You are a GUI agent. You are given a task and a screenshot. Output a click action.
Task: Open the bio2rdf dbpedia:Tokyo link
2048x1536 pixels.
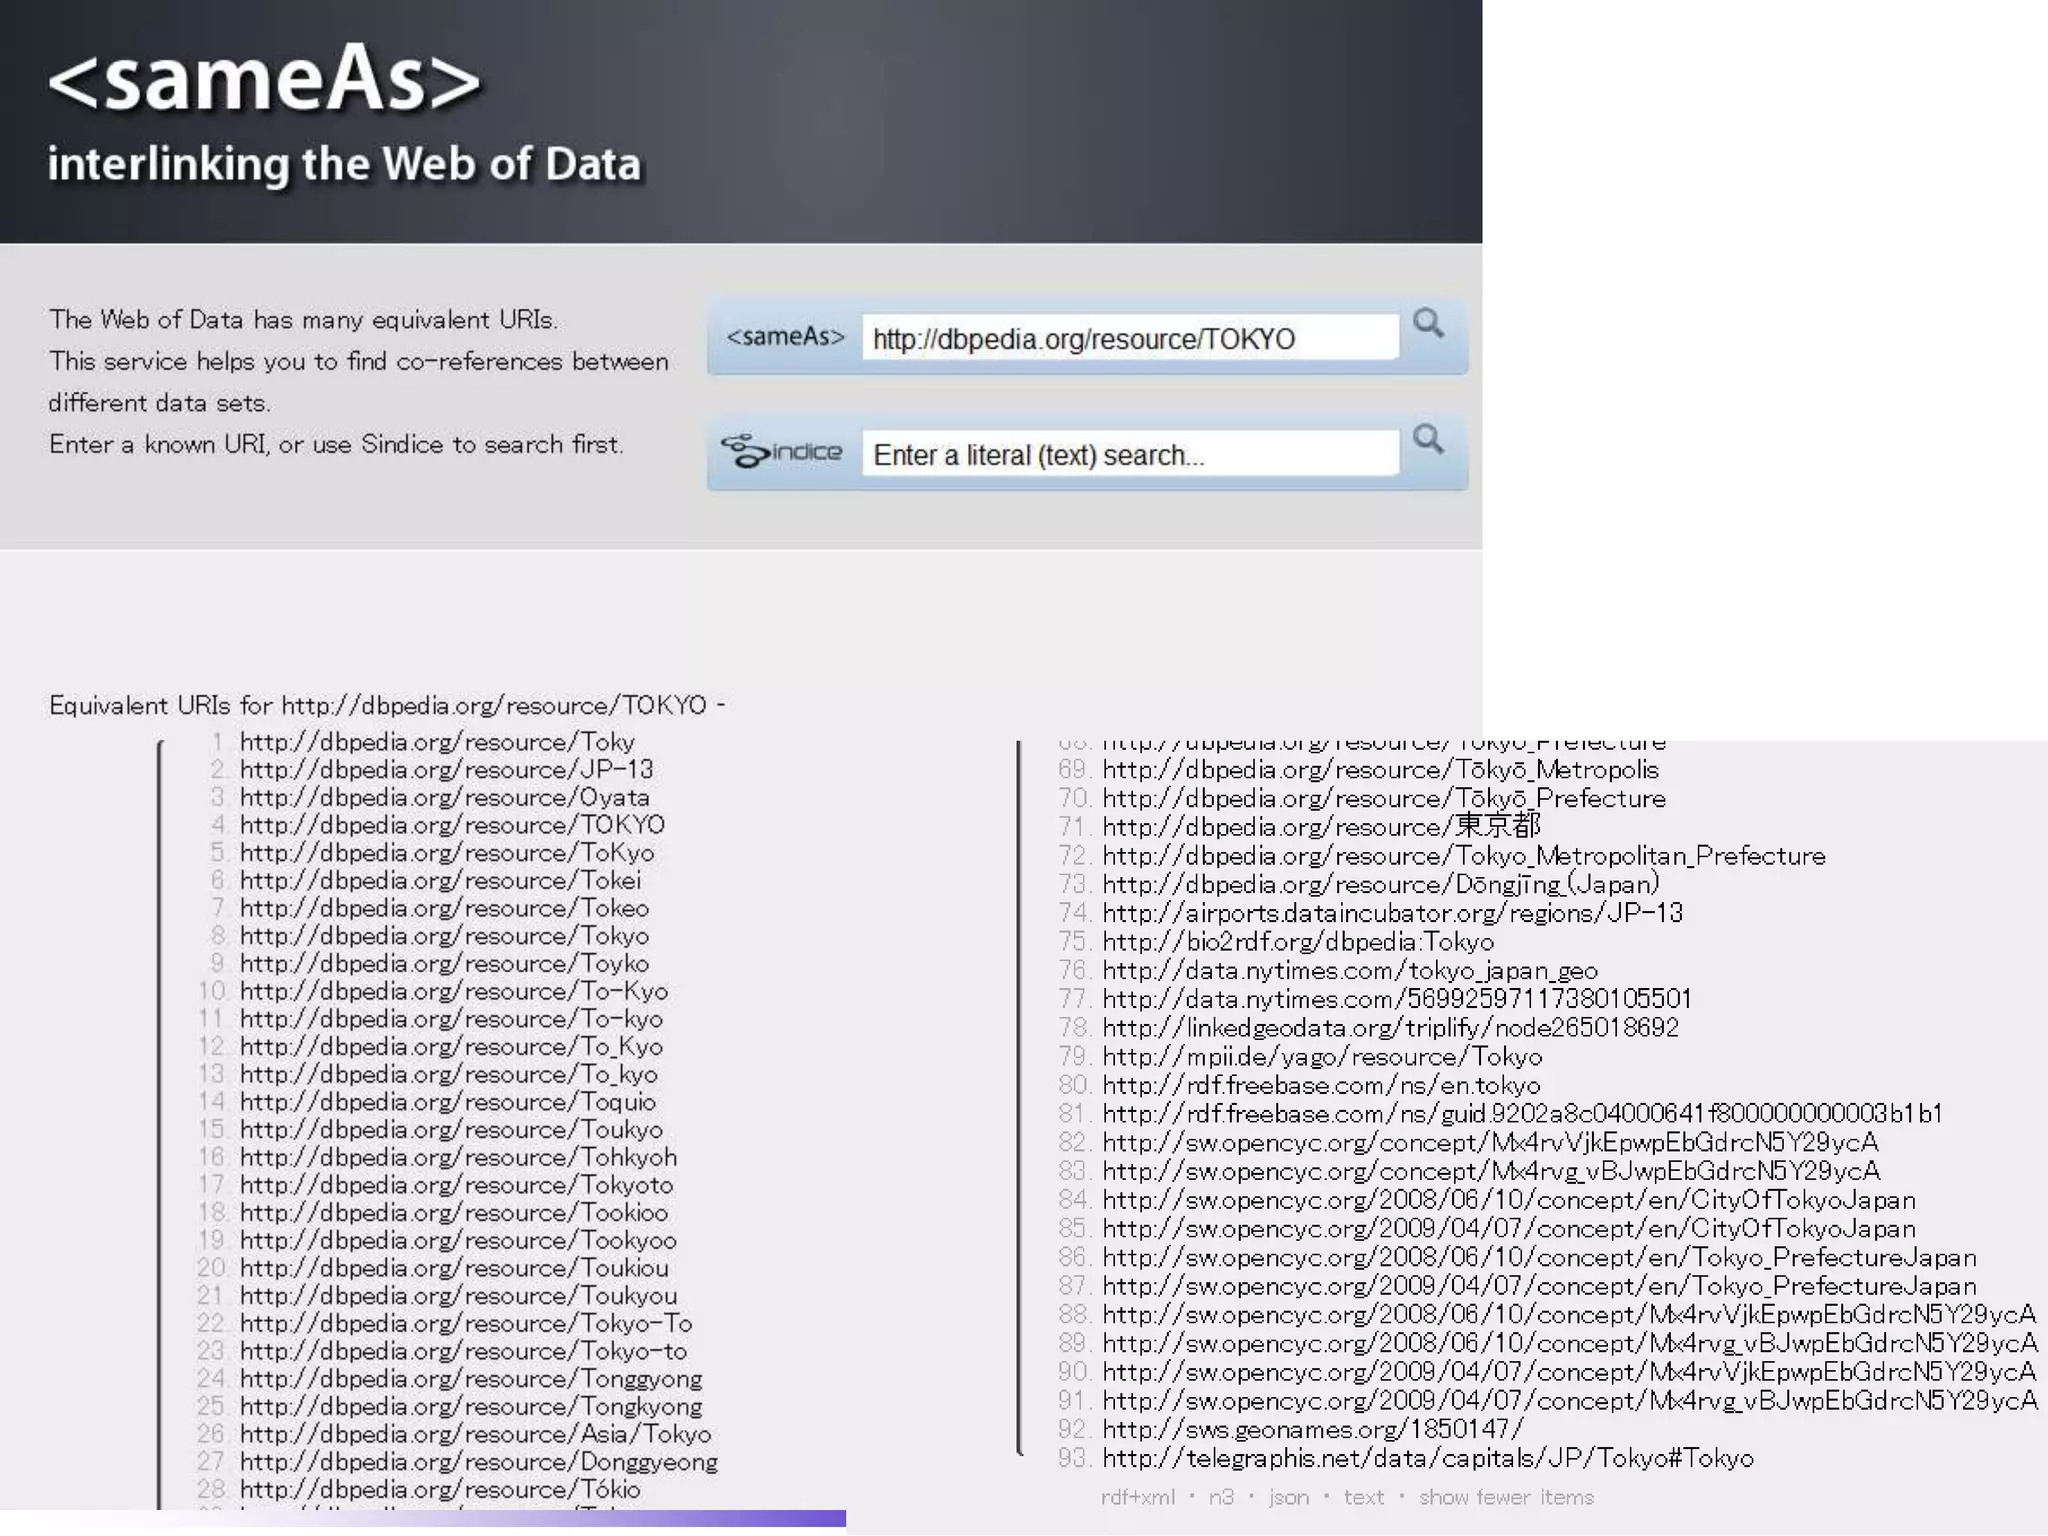[x=1297, y=942]
